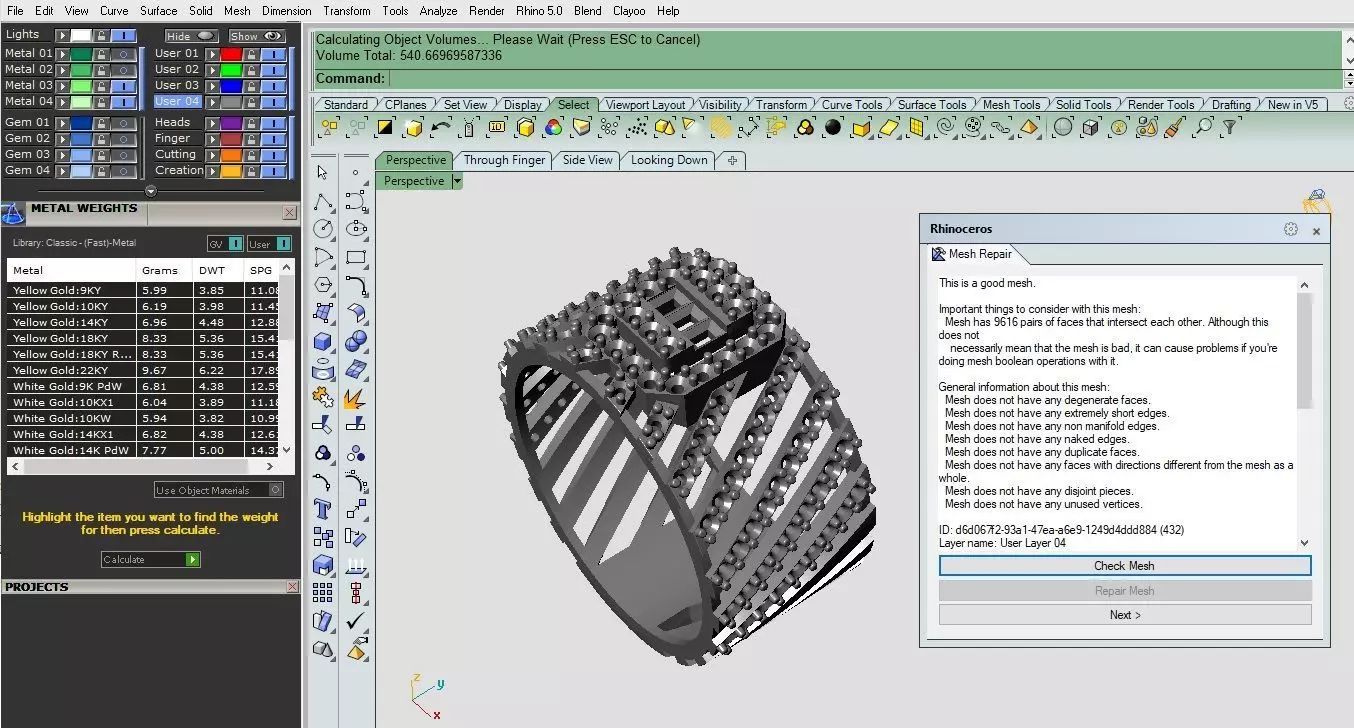Click Show layers button
The height and width of the screenshot is (728, 1354).
tap(258, 36)
